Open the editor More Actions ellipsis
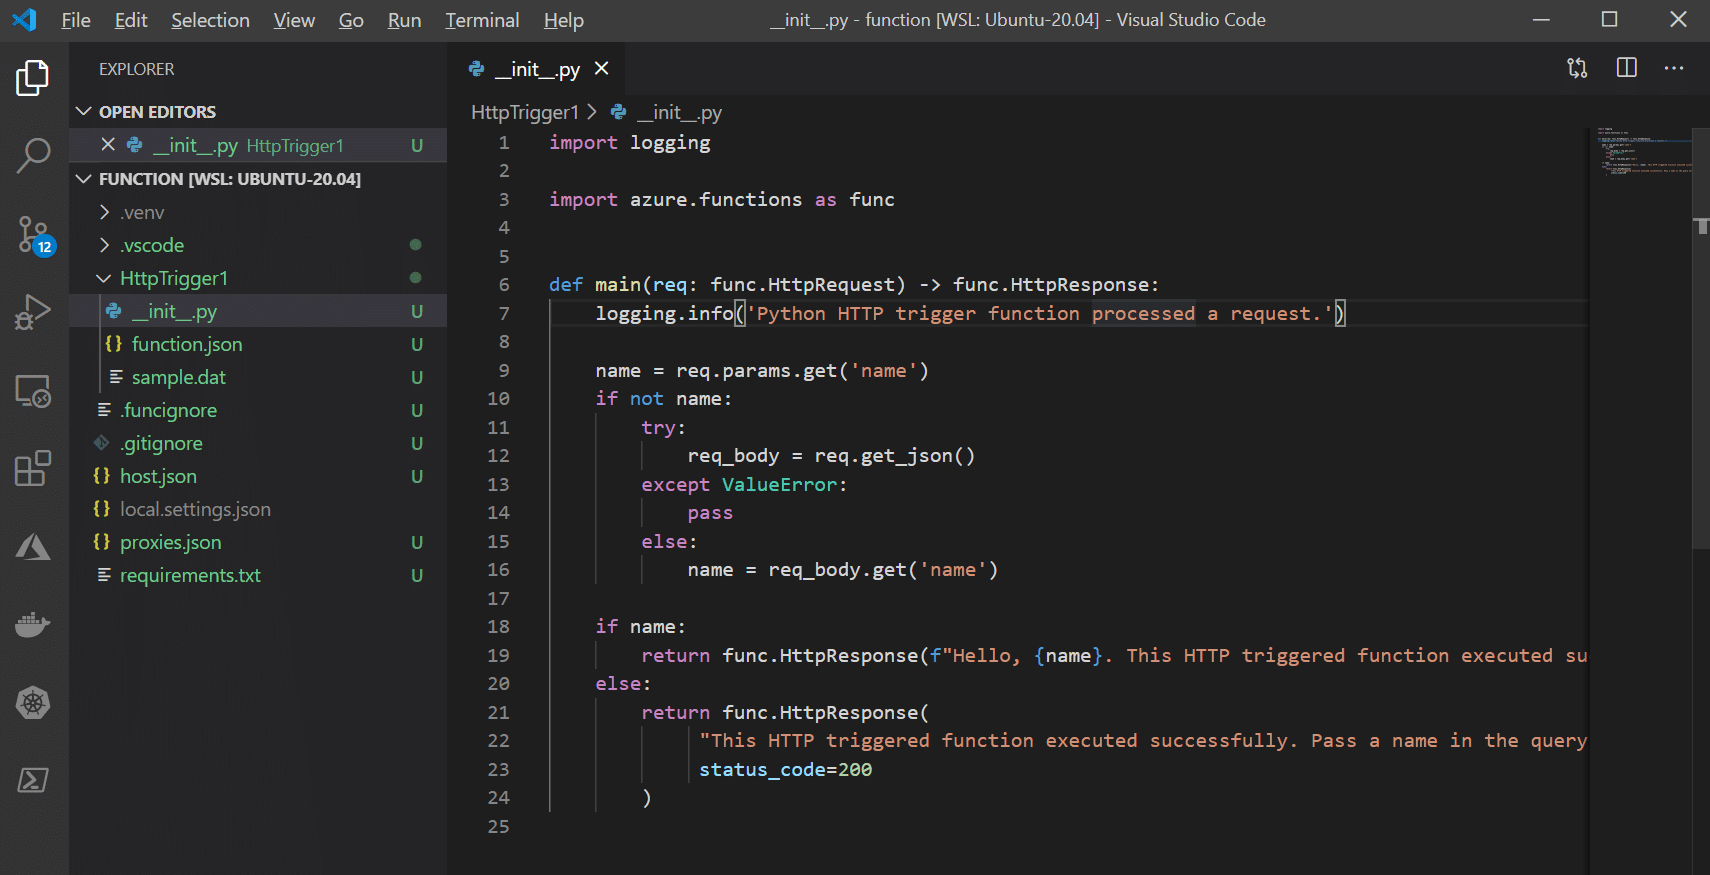This screenshot has height=875, width=1710. click(x=1673, y=68)
